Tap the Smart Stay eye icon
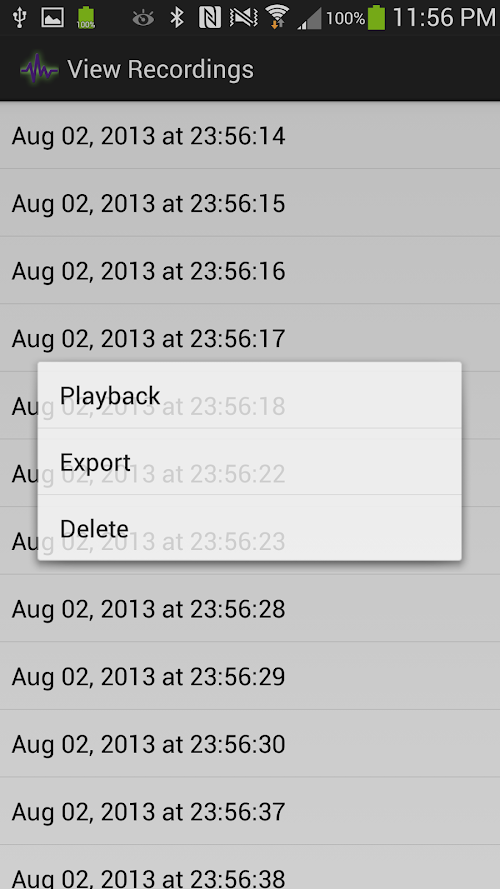 click(143, 19)
